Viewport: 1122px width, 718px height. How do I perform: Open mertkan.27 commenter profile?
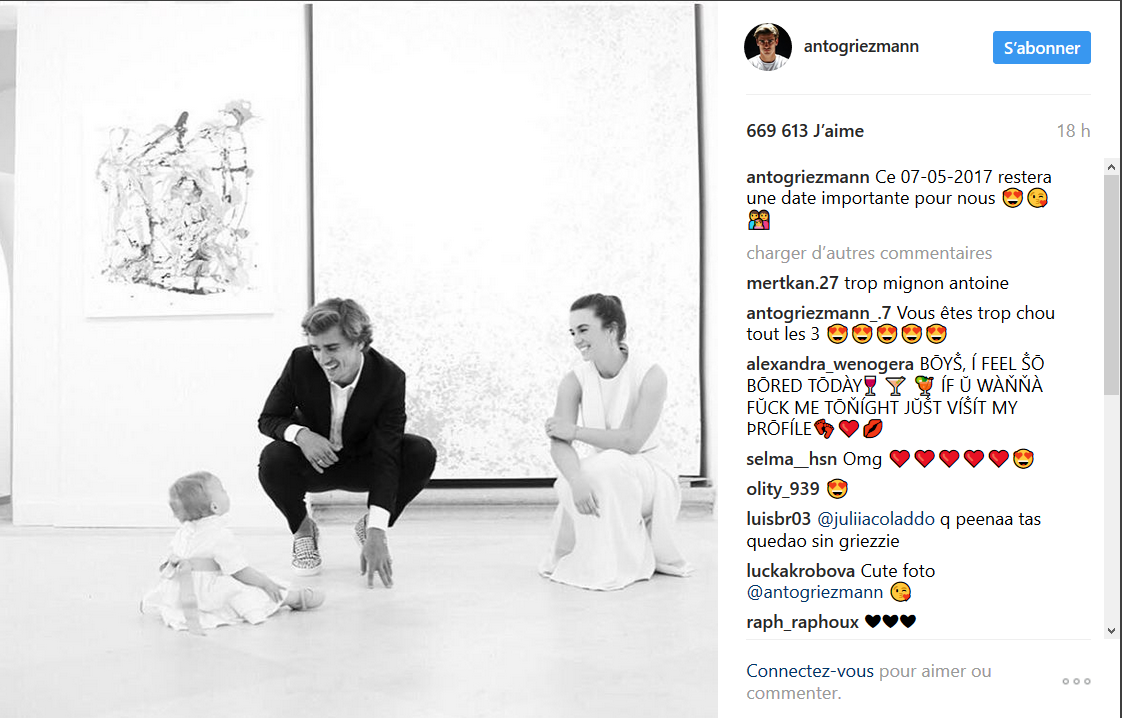792,283
